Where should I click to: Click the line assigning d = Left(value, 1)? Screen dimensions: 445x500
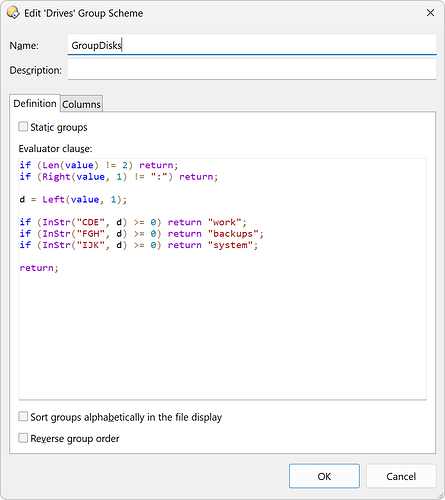[73, 199]
